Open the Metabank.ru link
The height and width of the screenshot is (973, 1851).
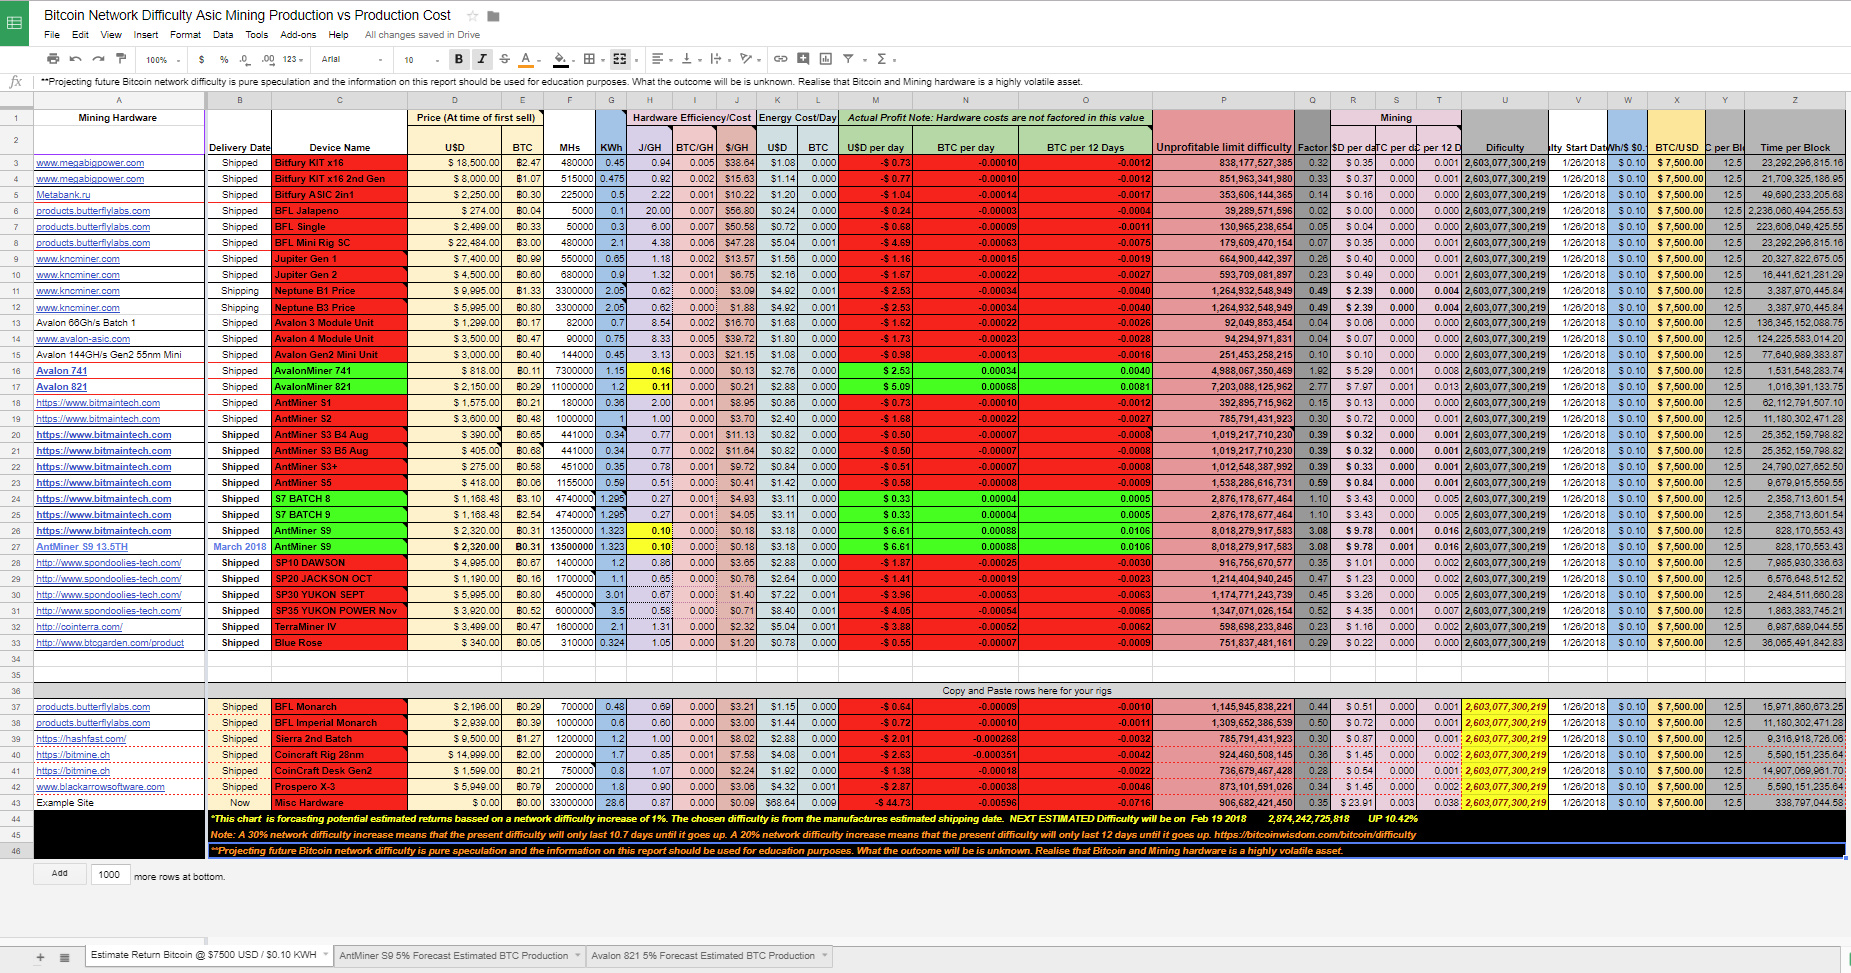point(63,195)
